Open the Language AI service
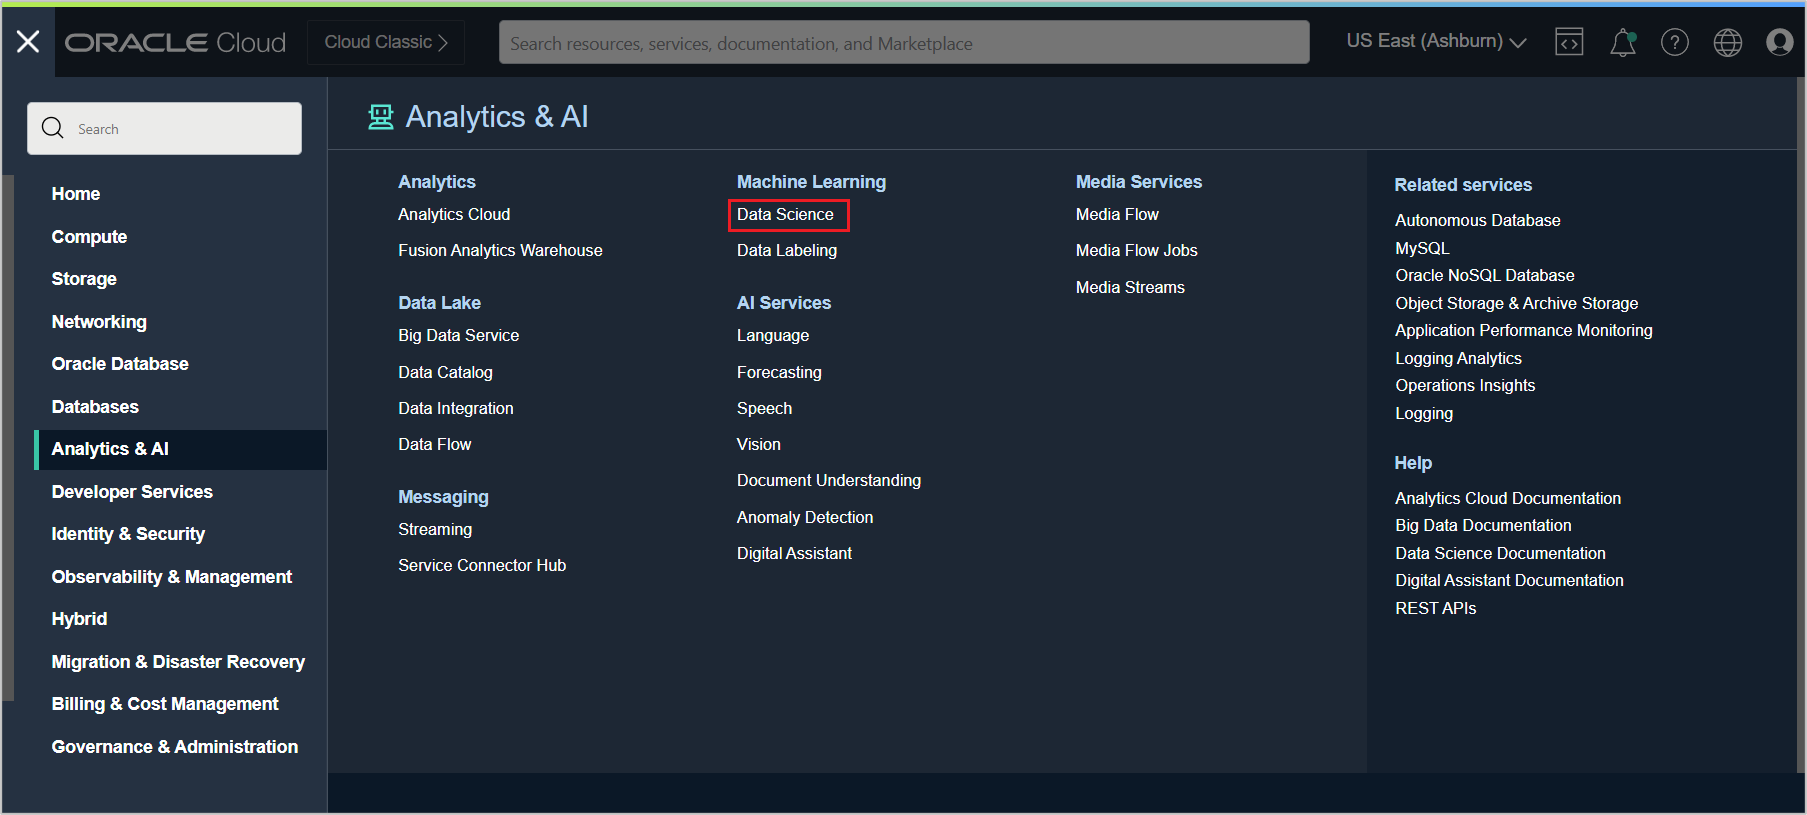 pos(773,336)
